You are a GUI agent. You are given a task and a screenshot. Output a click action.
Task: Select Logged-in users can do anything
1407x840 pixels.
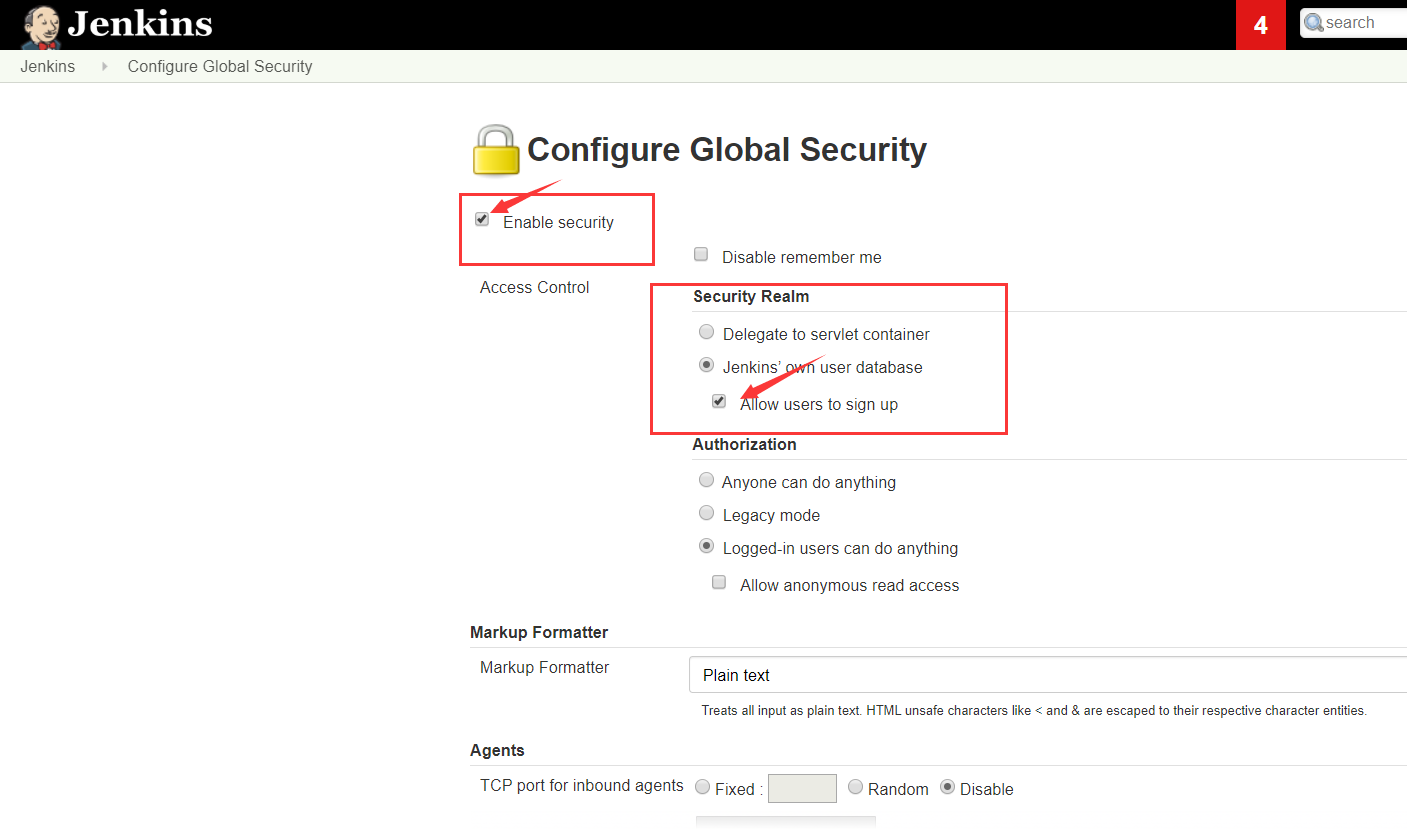tap(706, 546)
